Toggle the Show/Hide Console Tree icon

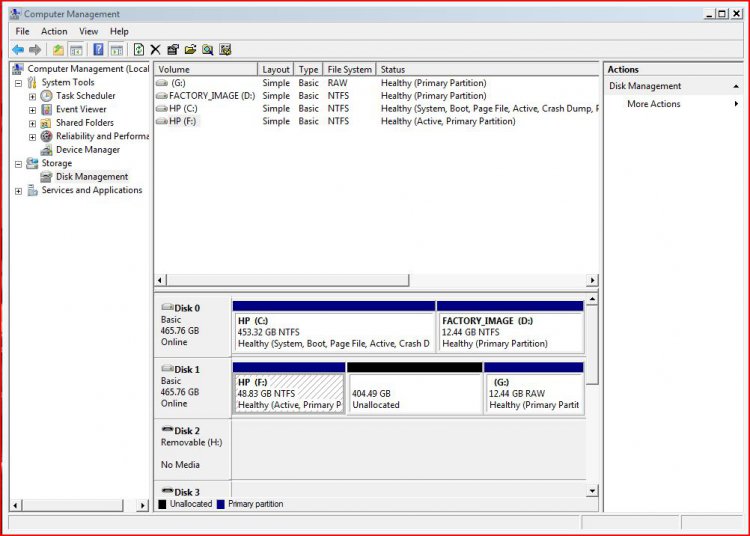(x=76, y=50)
